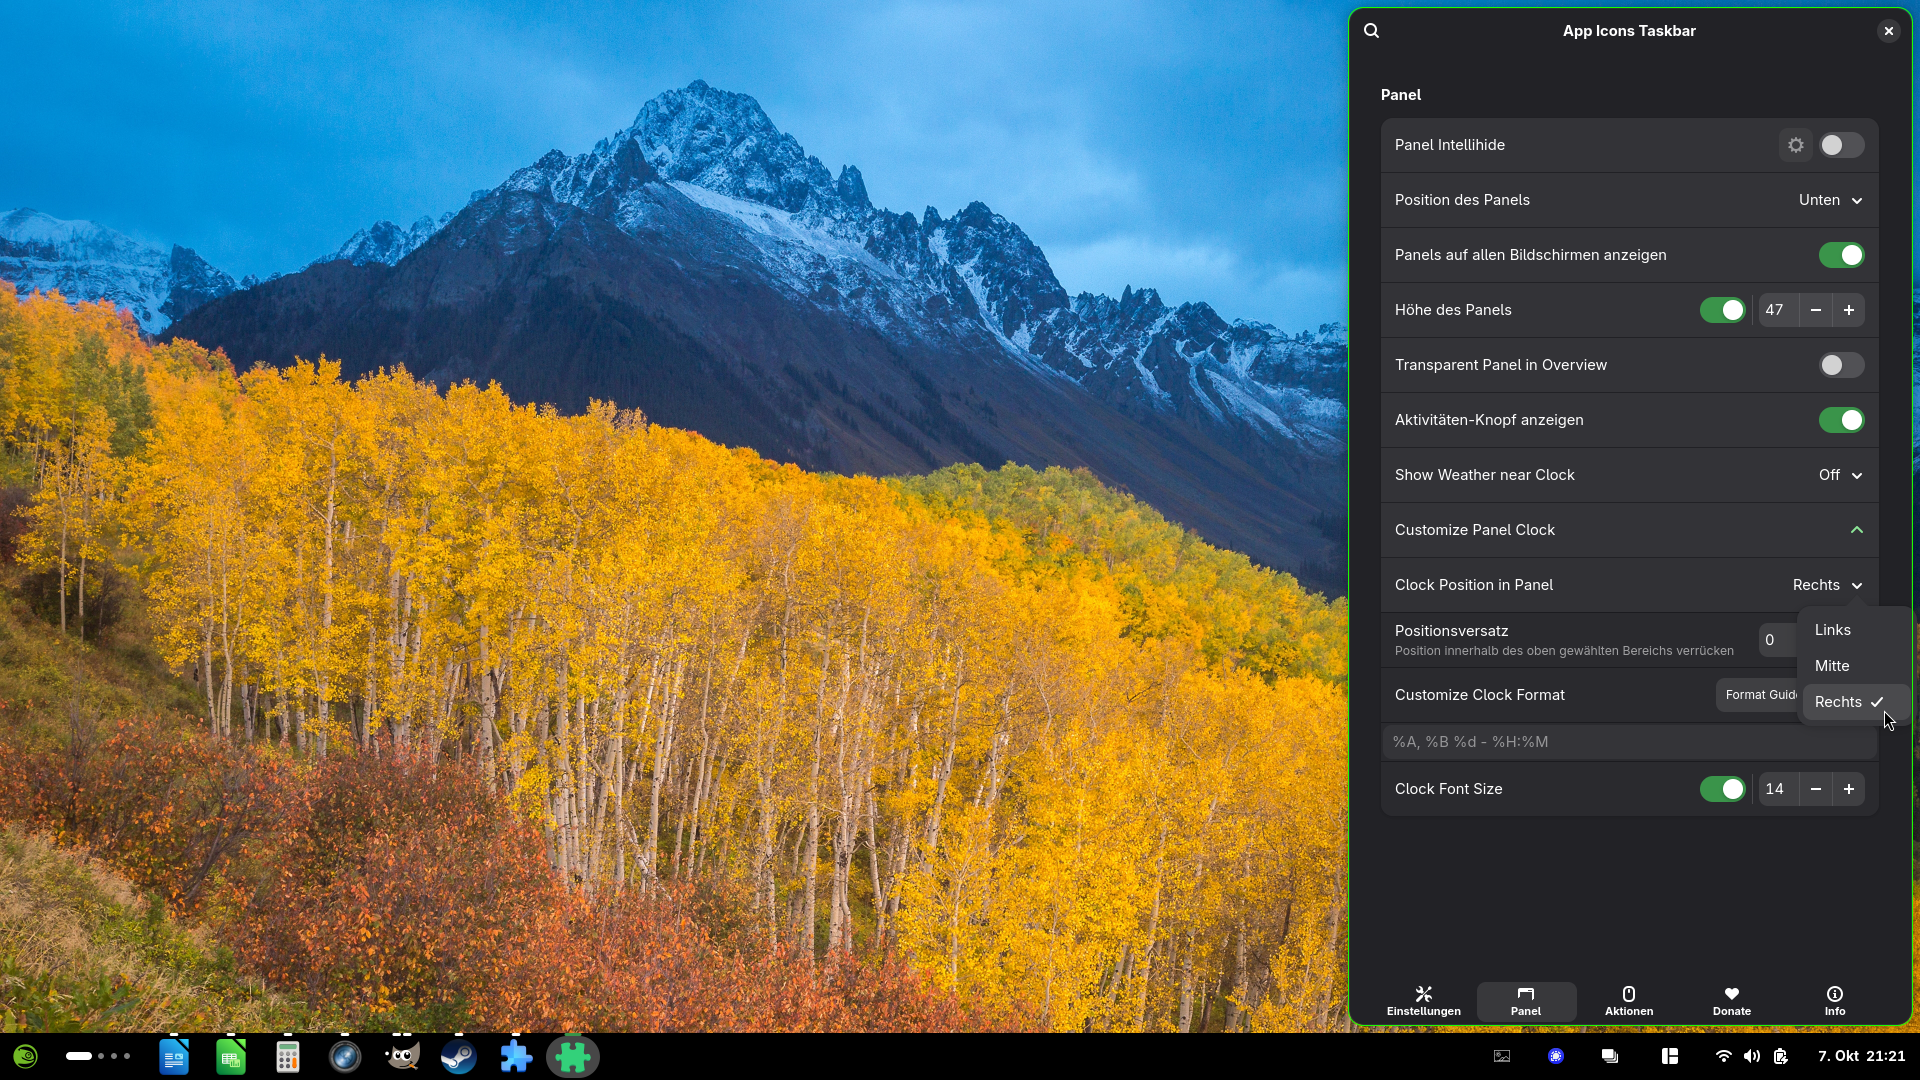The width and height of the screenshot is (1920, 1080).
Task: Open Position des Panels dropdown
Action: 1830,200
